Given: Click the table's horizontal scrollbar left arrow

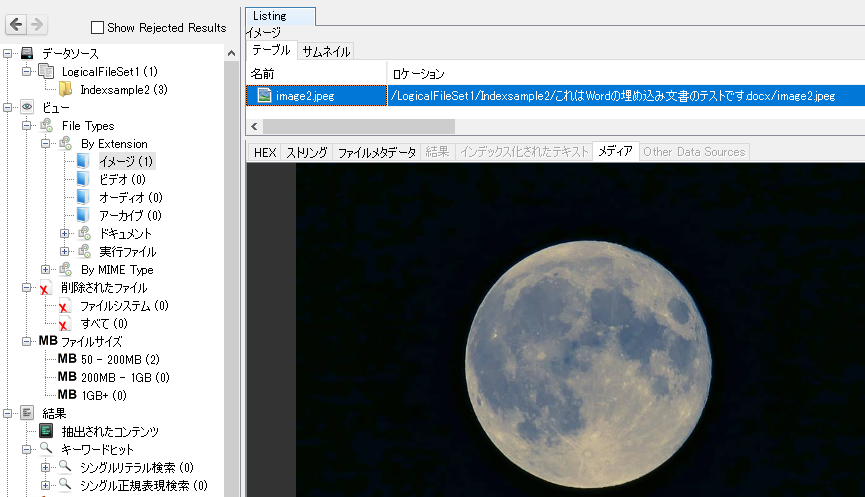Looking at the screenshot, I should pyautogui.click(x=254, y=126).
